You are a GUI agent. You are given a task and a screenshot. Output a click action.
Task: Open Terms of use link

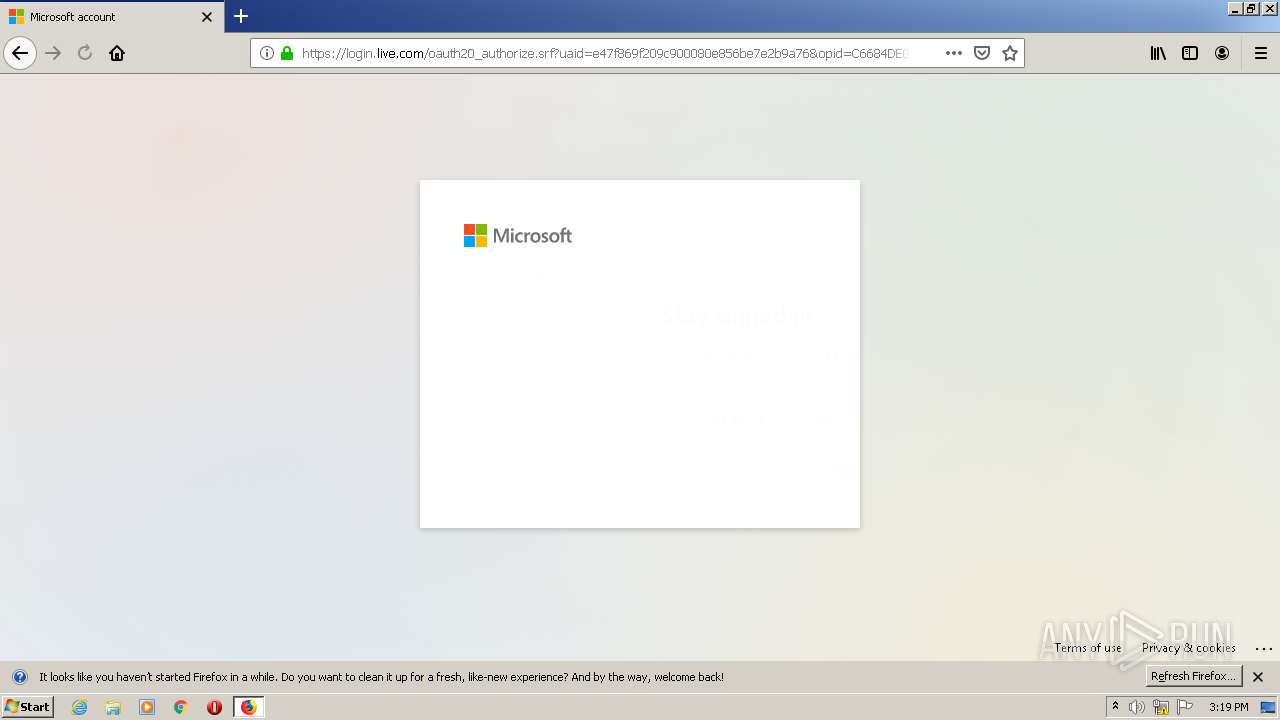(1088, 648)
